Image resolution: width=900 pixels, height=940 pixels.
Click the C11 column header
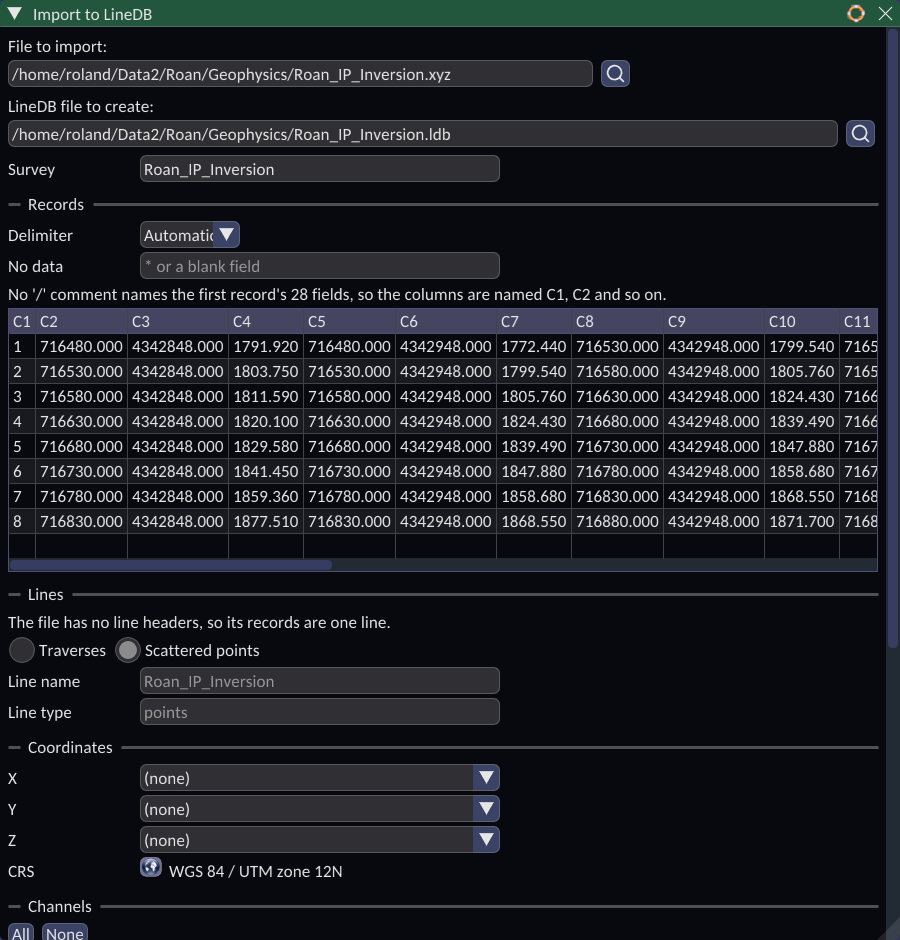click(x=859, y=321)
